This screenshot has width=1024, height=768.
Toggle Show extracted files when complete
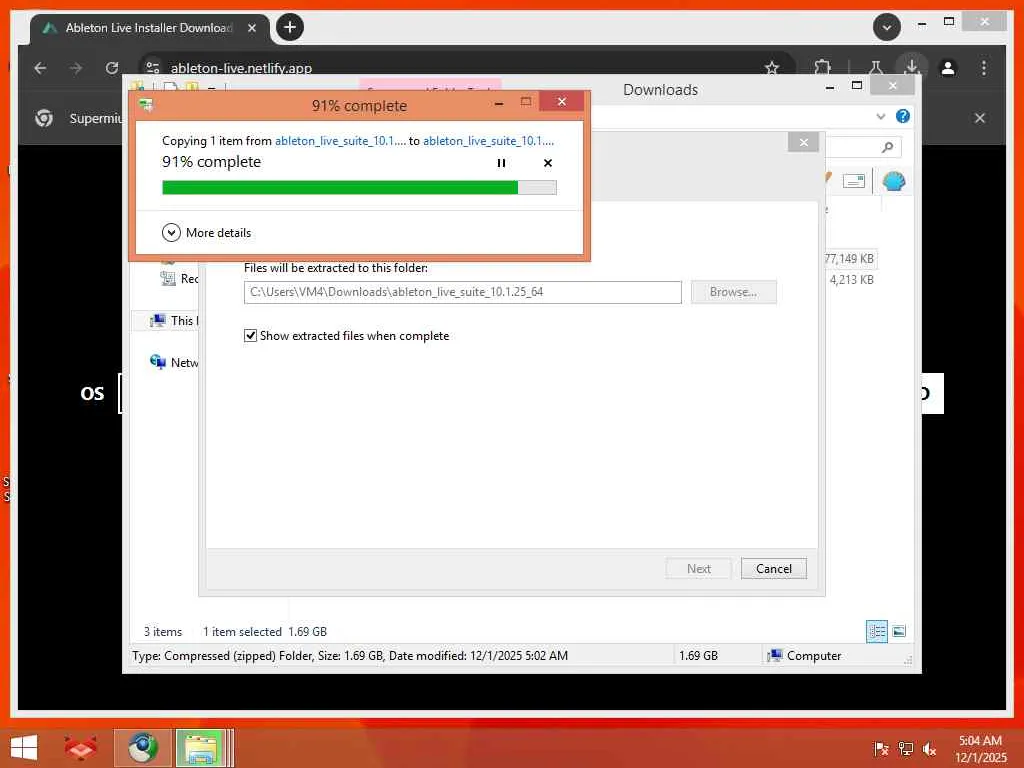point(347,336)
